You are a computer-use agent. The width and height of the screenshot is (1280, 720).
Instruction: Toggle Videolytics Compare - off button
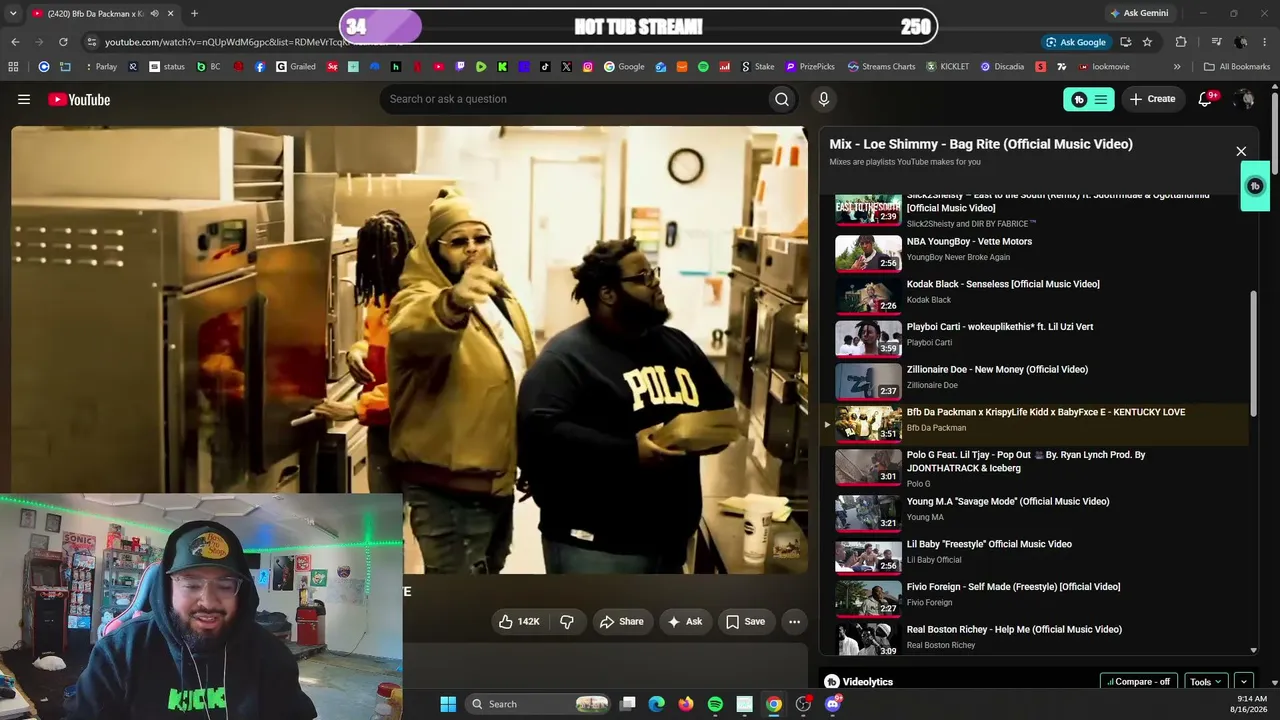[1139, 682]
